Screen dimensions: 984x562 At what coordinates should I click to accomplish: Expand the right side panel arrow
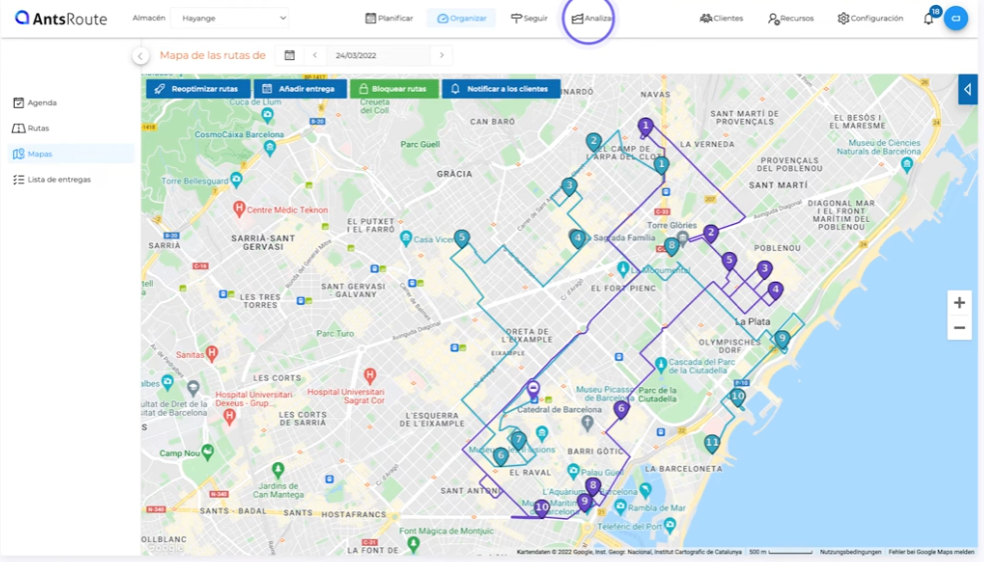(968, 89)
